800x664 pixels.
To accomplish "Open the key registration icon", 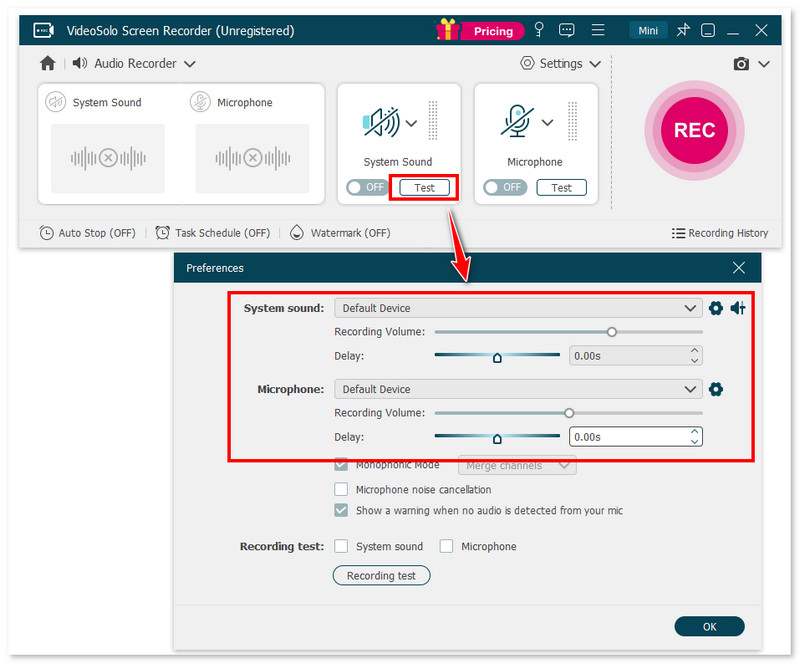I will pyautogui.click(x=539, y=30).
